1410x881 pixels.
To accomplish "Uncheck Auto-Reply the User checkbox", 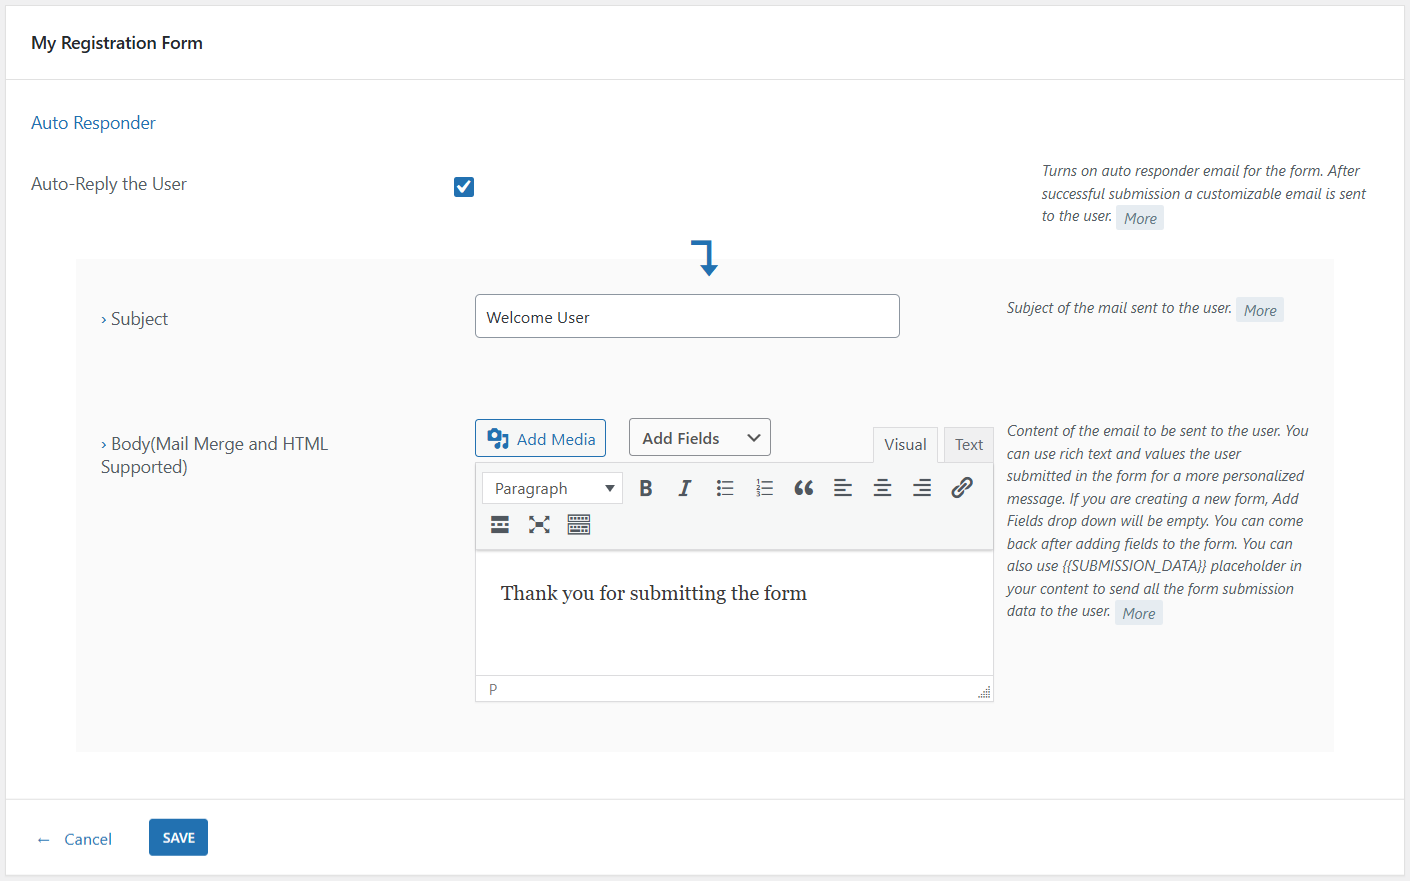I will point(464,187).
